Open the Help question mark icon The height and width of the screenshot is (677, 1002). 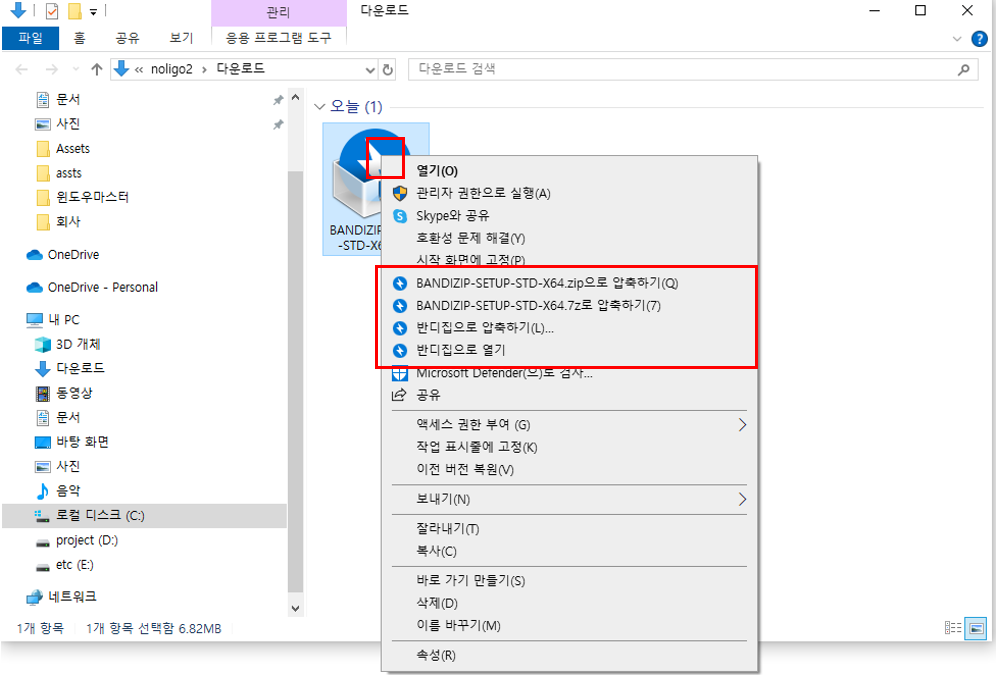tap(978, 38)
